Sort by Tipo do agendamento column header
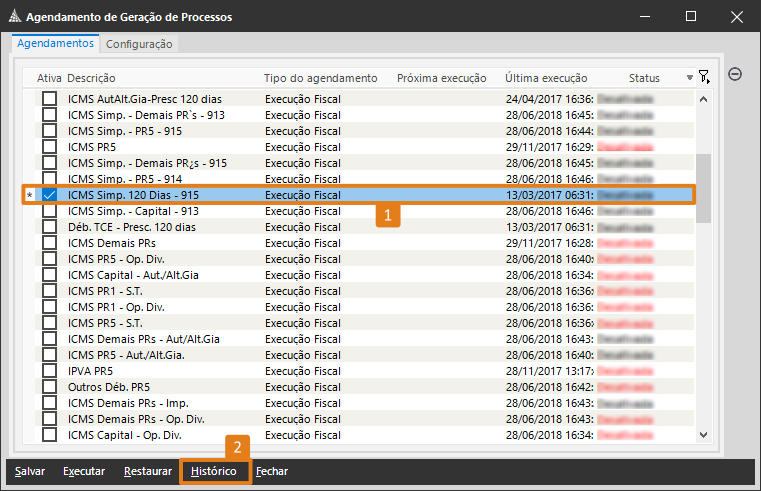761x491 pixels. tap(320, 78)
